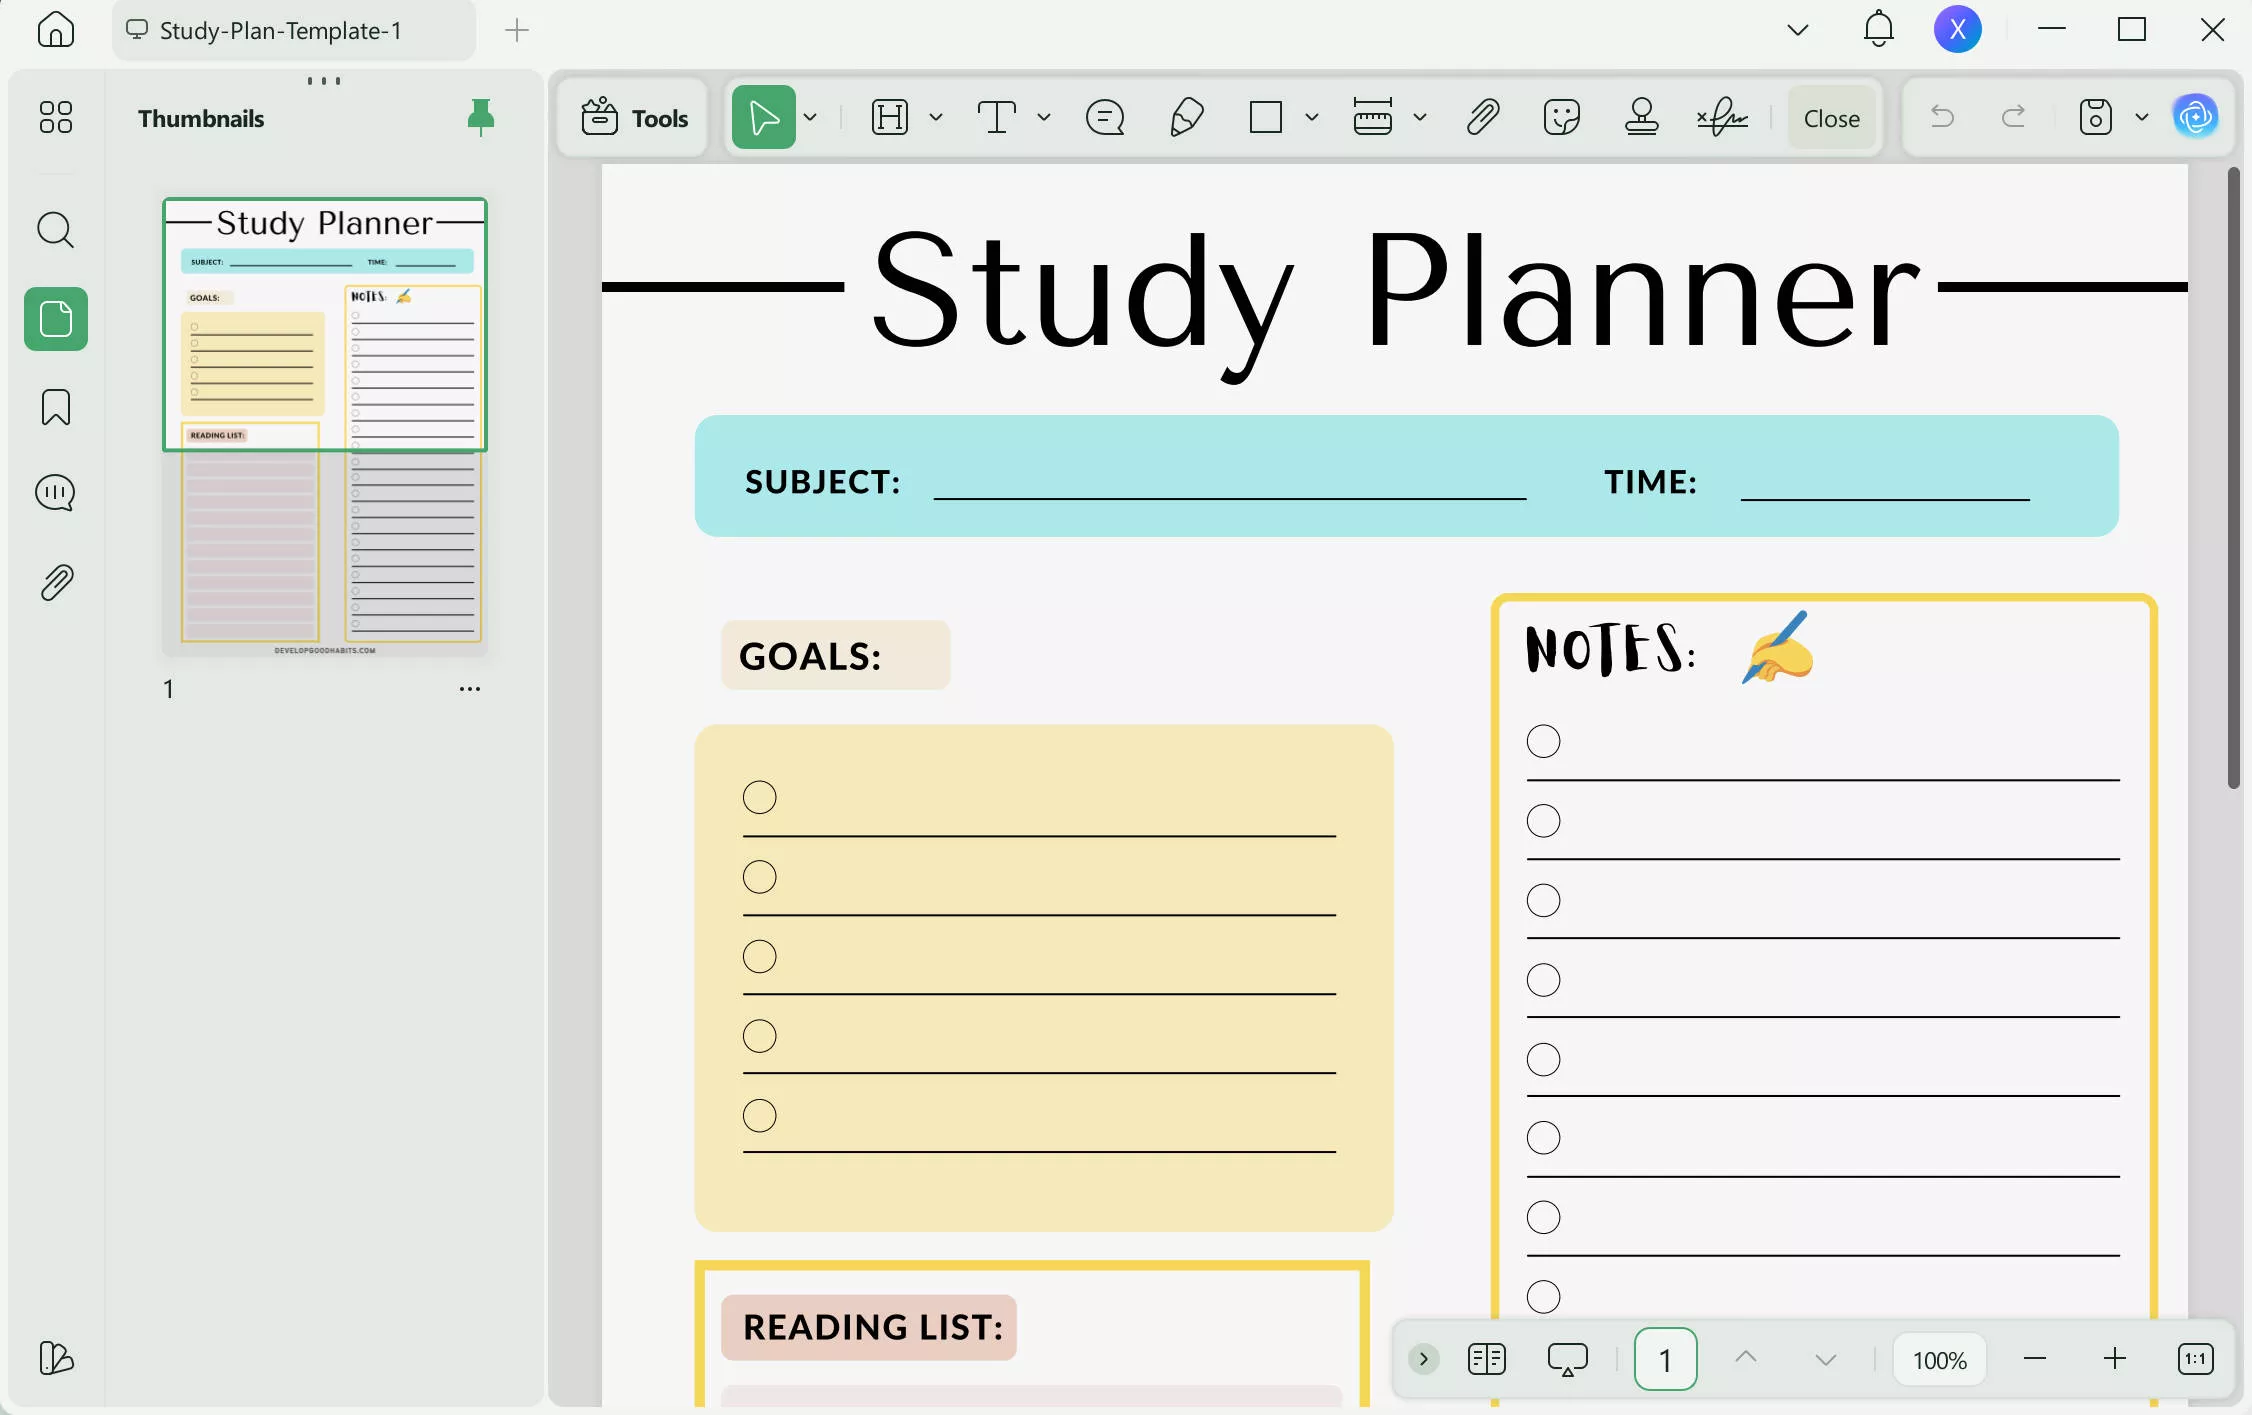The image size is (2252, 1415).
Task: Click the READING LIST: heading
Action: tap(872, 1327)
